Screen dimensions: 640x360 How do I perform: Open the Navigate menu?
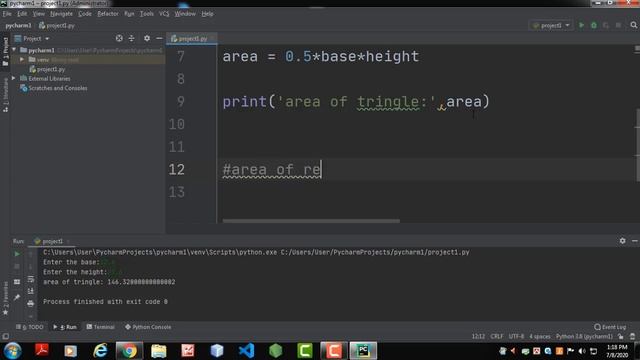point(61,14)
